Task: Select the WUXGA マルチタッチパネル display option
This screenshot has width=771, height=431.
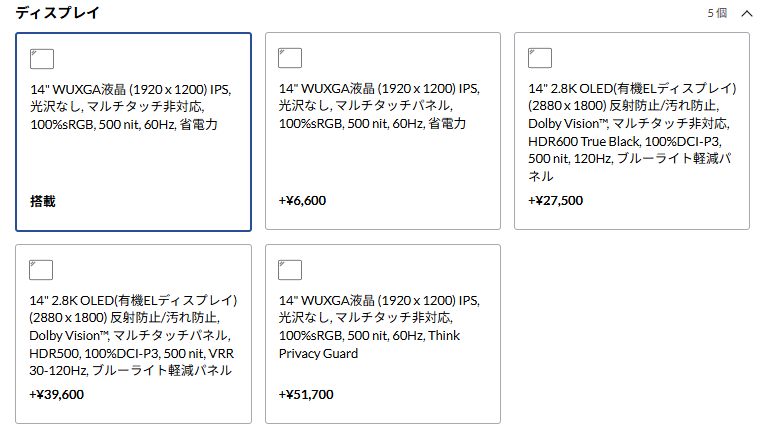Action: [x=383, y=131]
